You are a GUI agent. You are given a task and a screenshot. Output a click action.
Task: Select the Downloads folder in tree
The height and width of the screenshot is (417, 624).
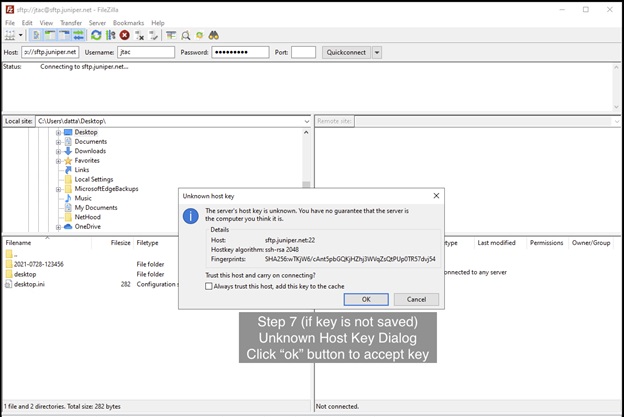coord(90,151)
